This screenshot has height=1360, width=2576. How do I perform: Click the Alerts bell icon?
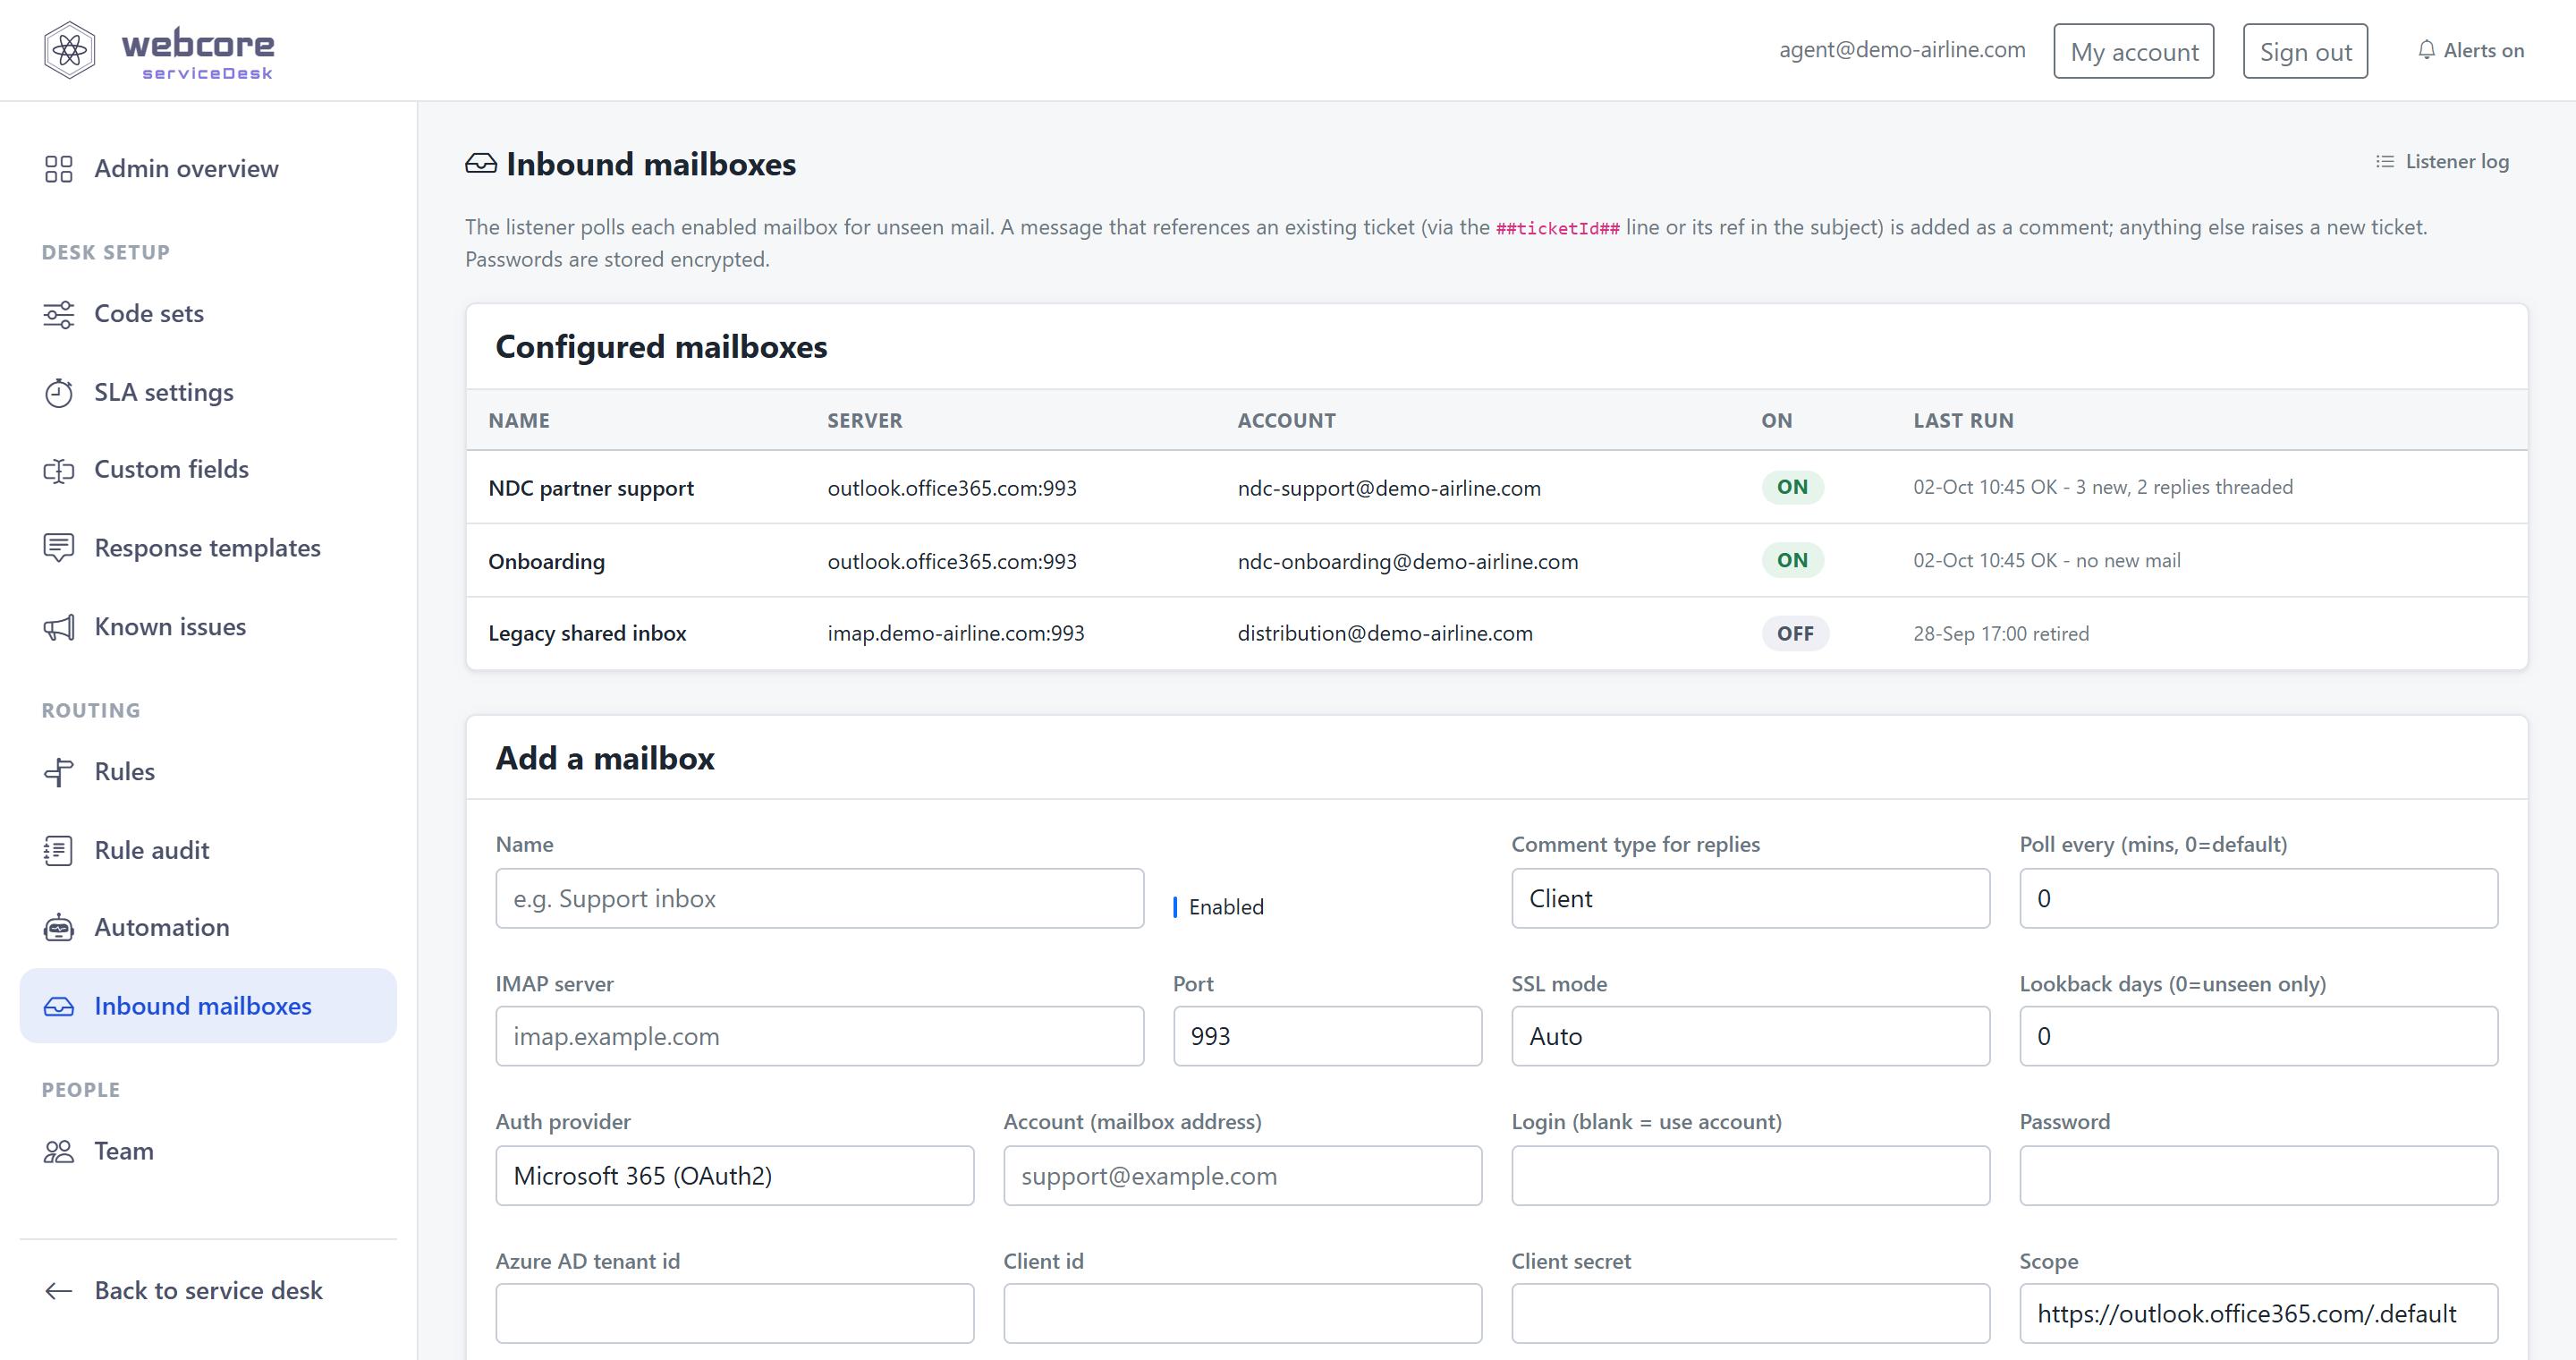click(2426, 50)
